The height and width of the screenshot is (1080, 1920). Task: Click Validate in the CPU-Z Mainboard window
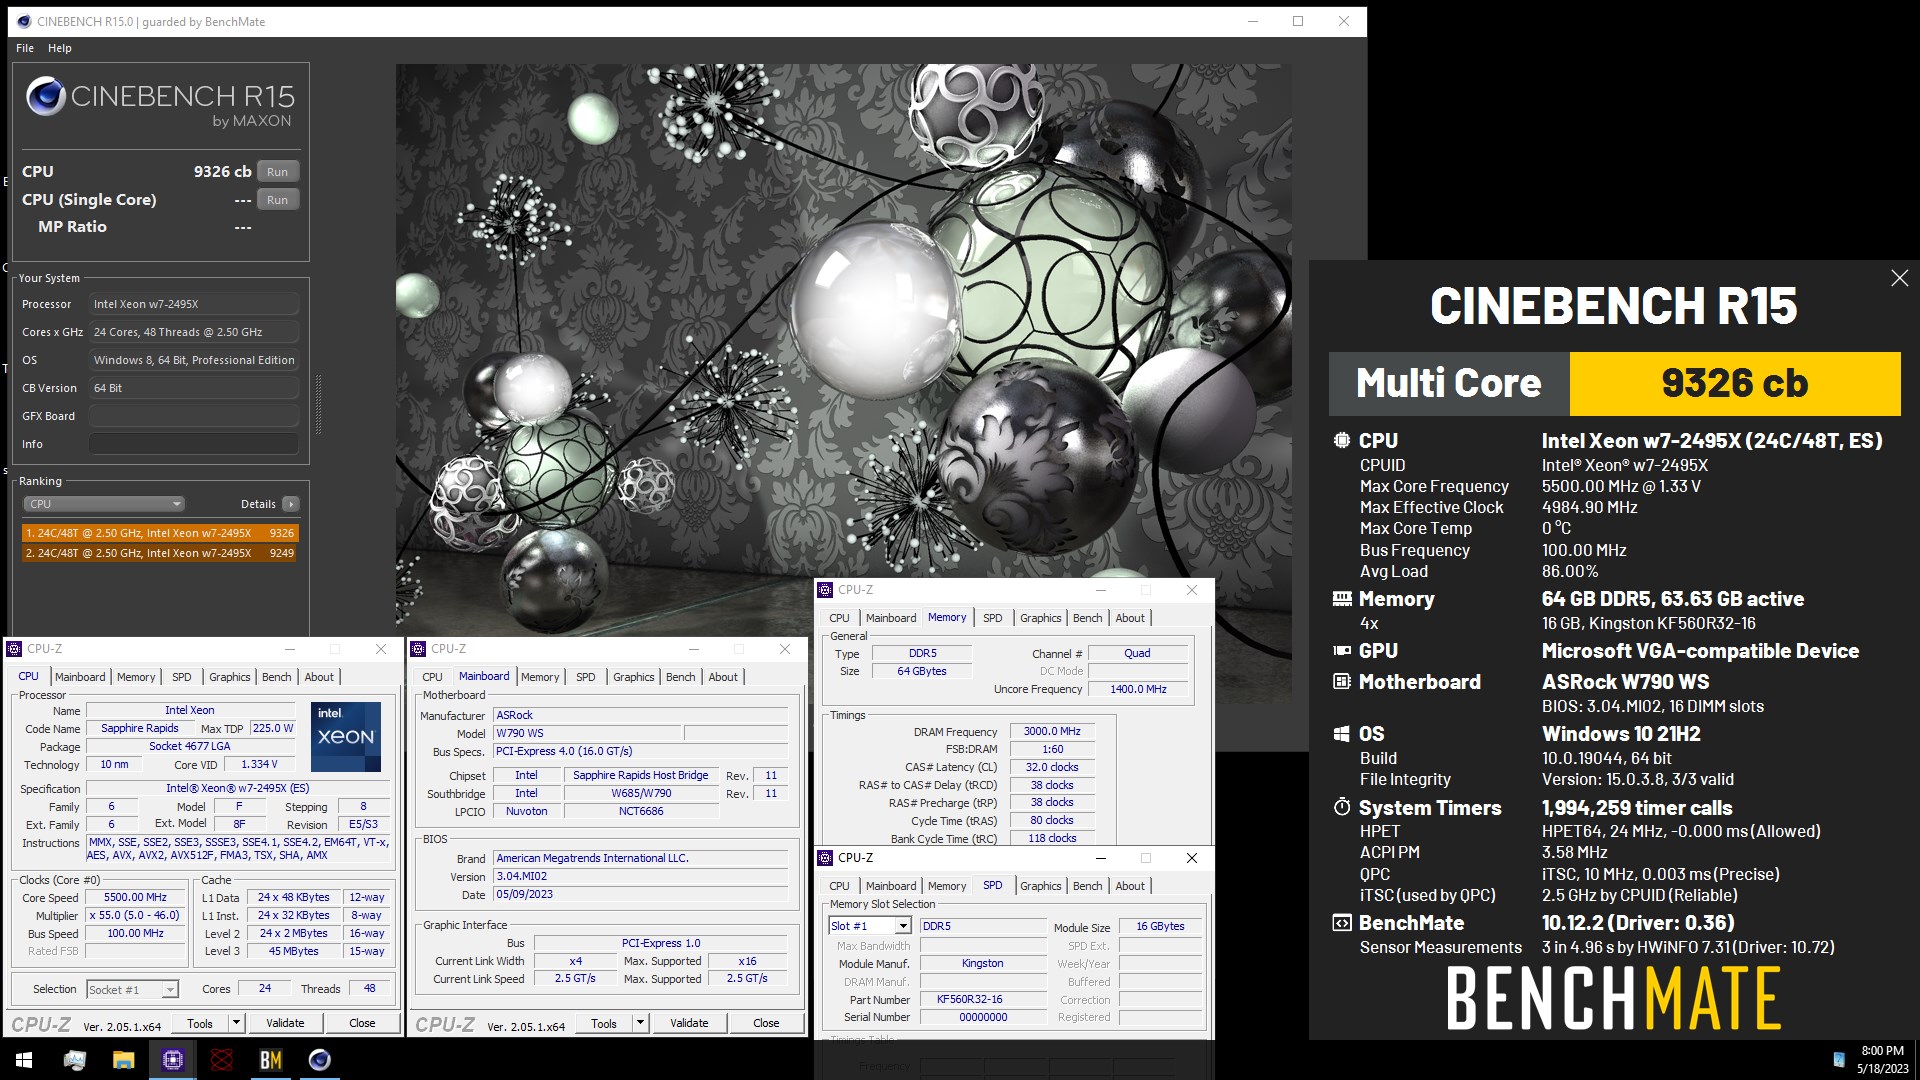(689, 1023)
